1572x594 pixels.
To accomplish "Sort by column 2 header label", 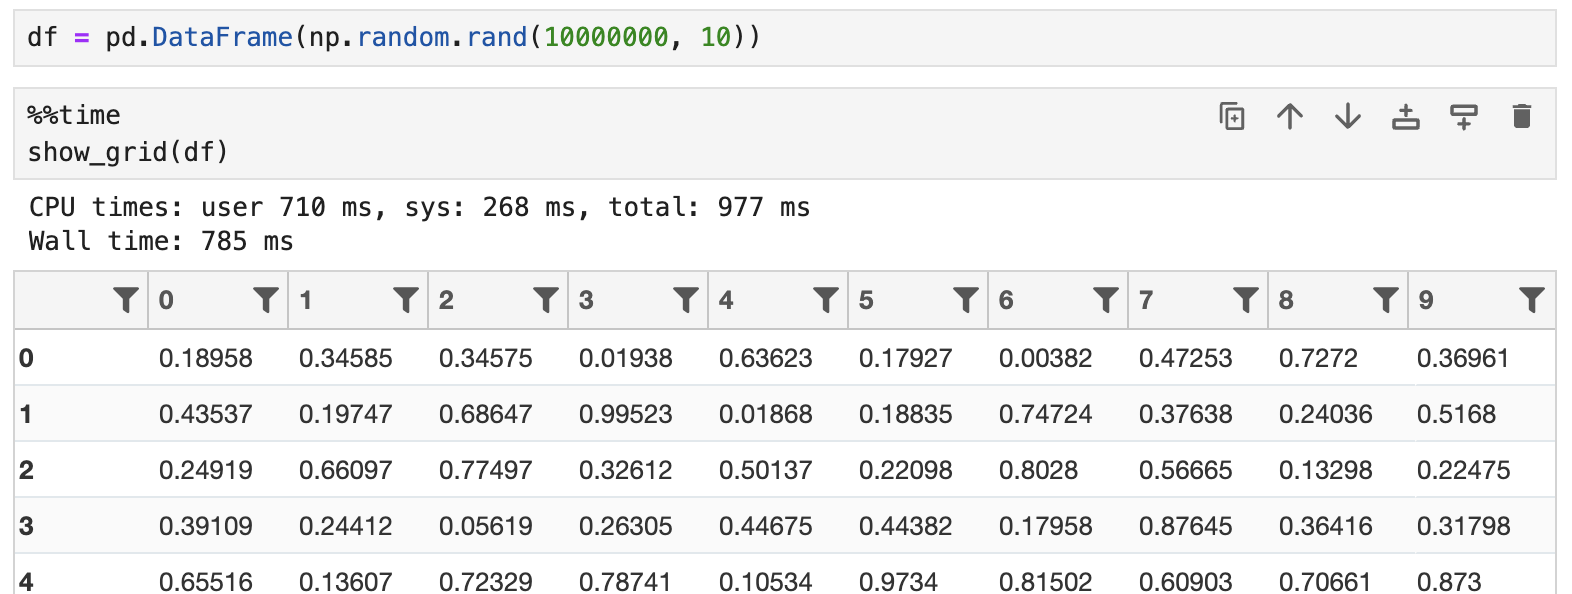I will coord(446,300).
